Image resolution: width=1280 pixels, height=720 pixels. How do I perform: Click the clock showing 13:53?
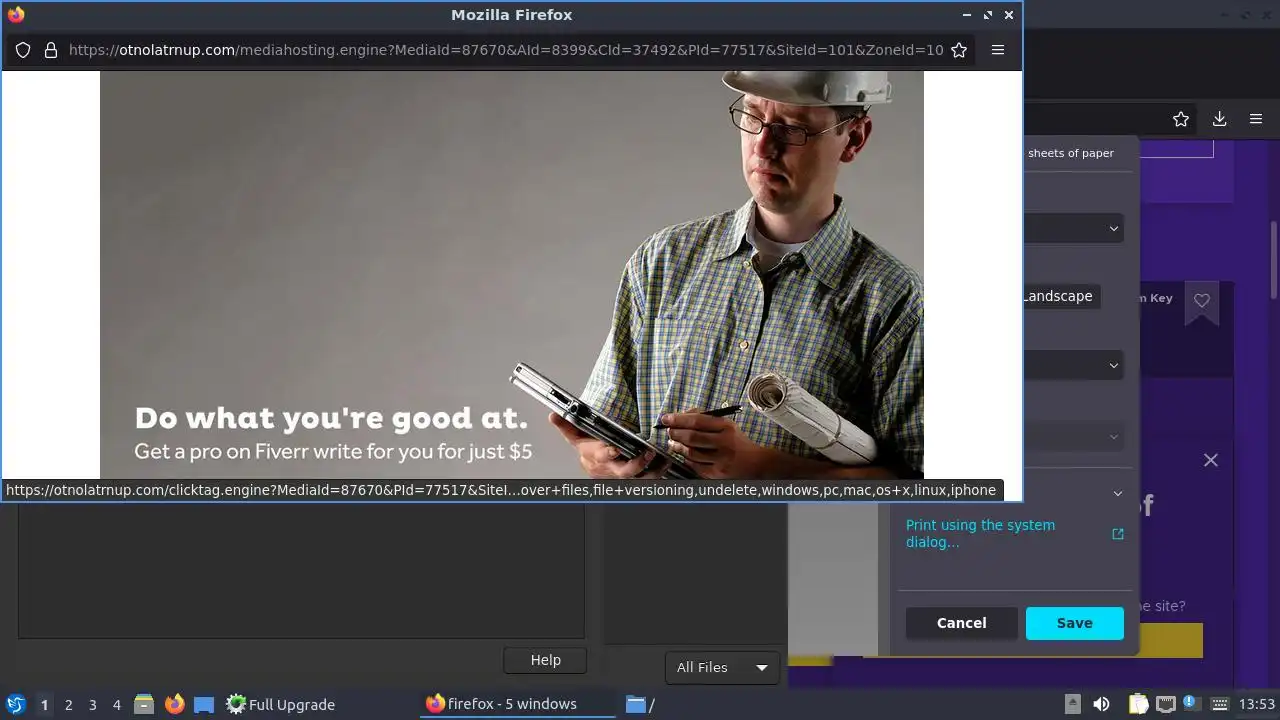[x=1257, y=704]
